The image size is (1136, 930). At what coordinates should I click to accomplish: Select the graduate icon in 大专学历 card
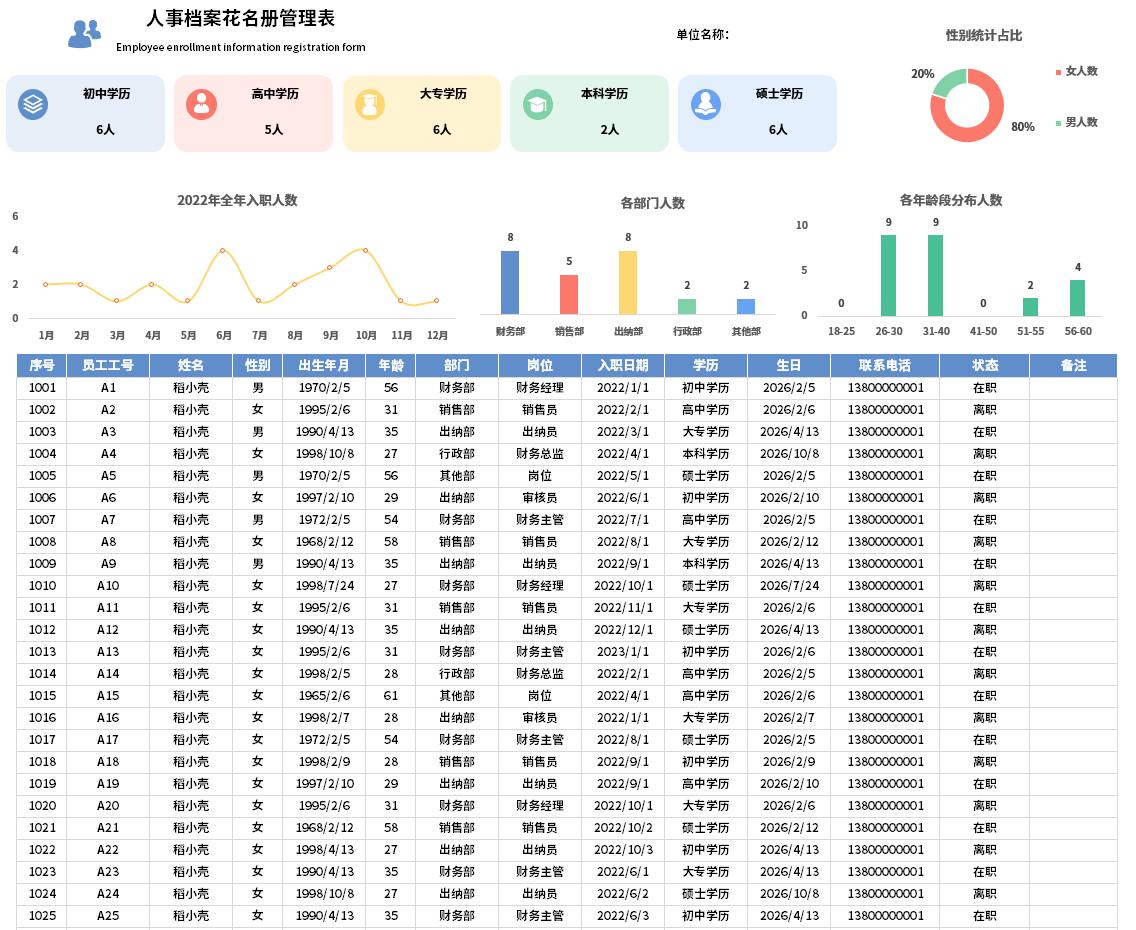(x=370, y=104)
